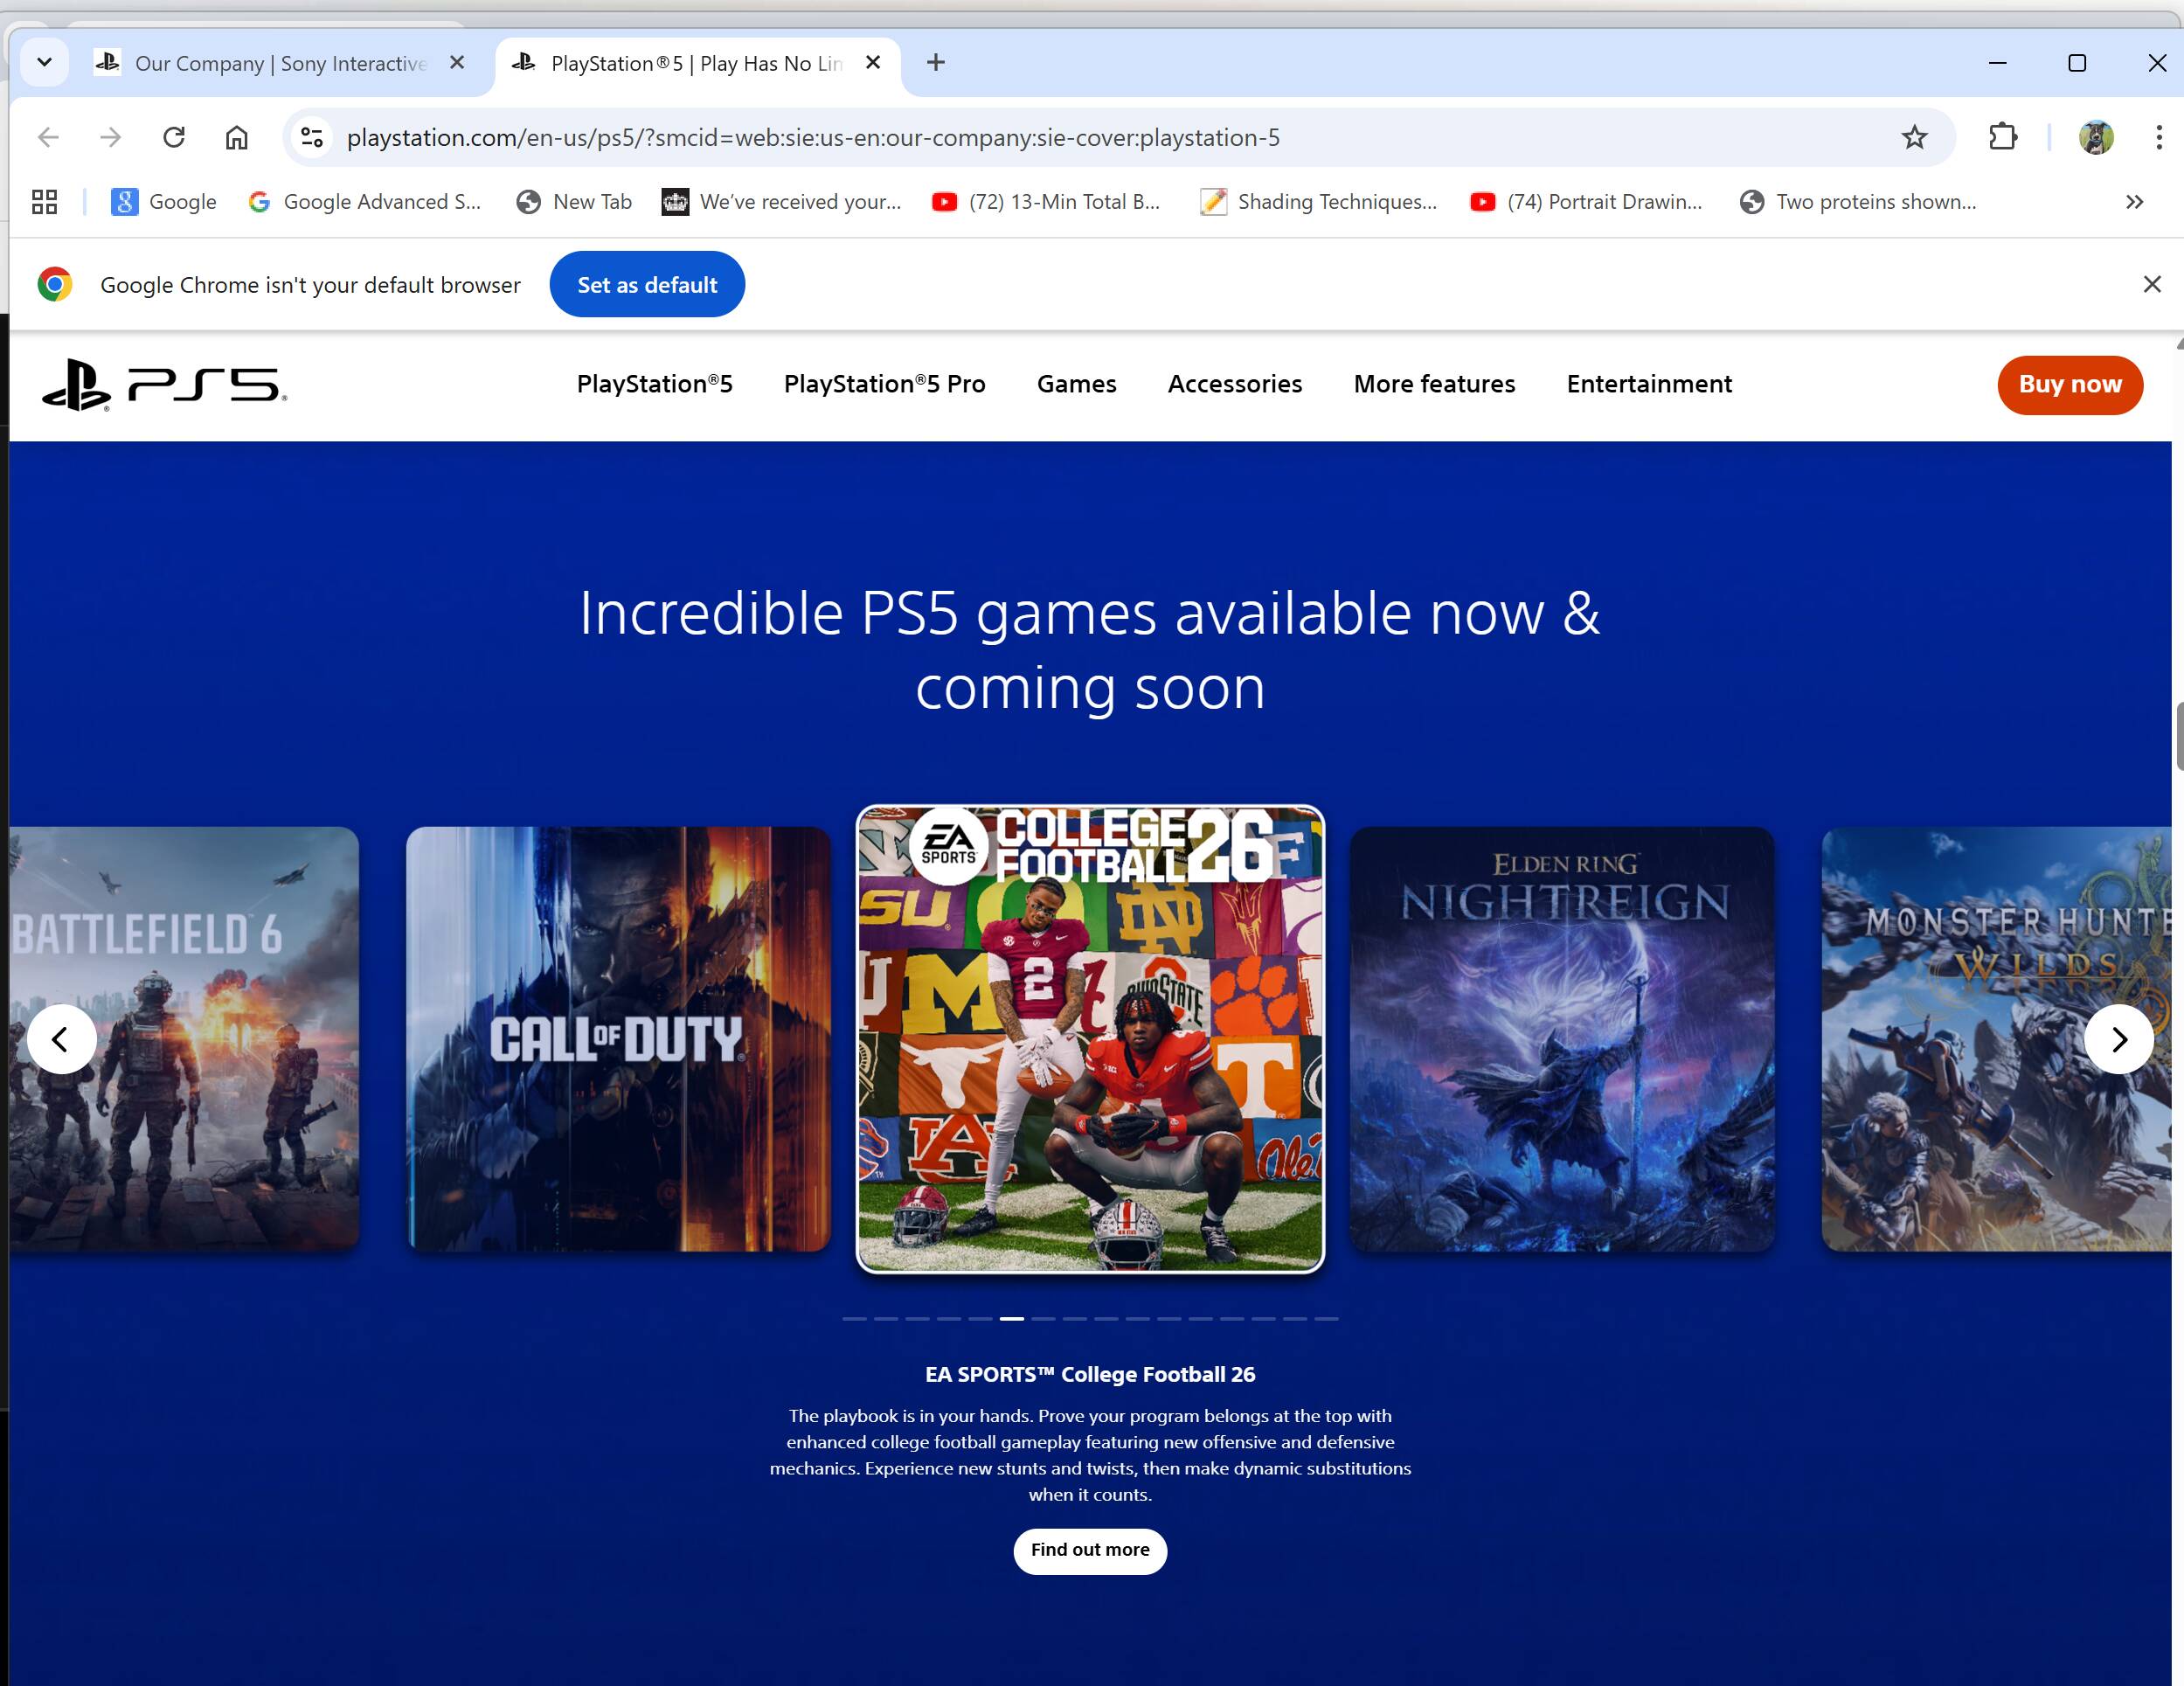Viewport: 2184px width, 1686px height.
Task: Select the Elden Ring Nightreign game thumbnail
Action: [1561, 1039]
